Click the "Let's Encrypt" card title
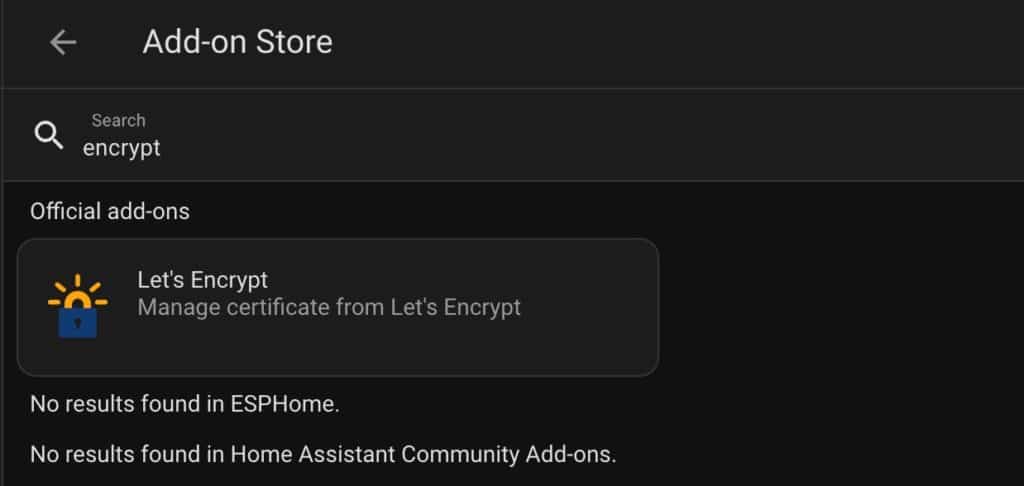This screenshot has width=1024, height=486. (x=202, y=280)
